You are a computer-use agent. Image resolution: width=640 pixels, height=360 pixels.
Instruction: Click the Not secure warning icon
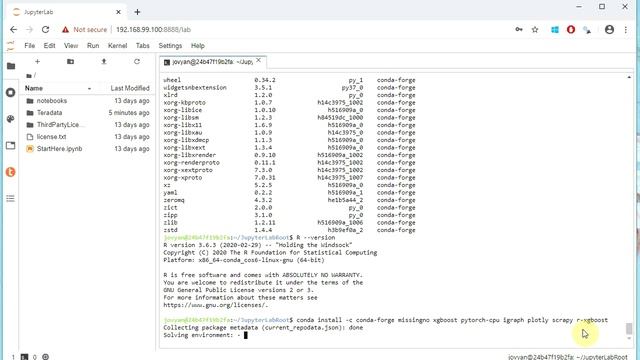point(65,29)
